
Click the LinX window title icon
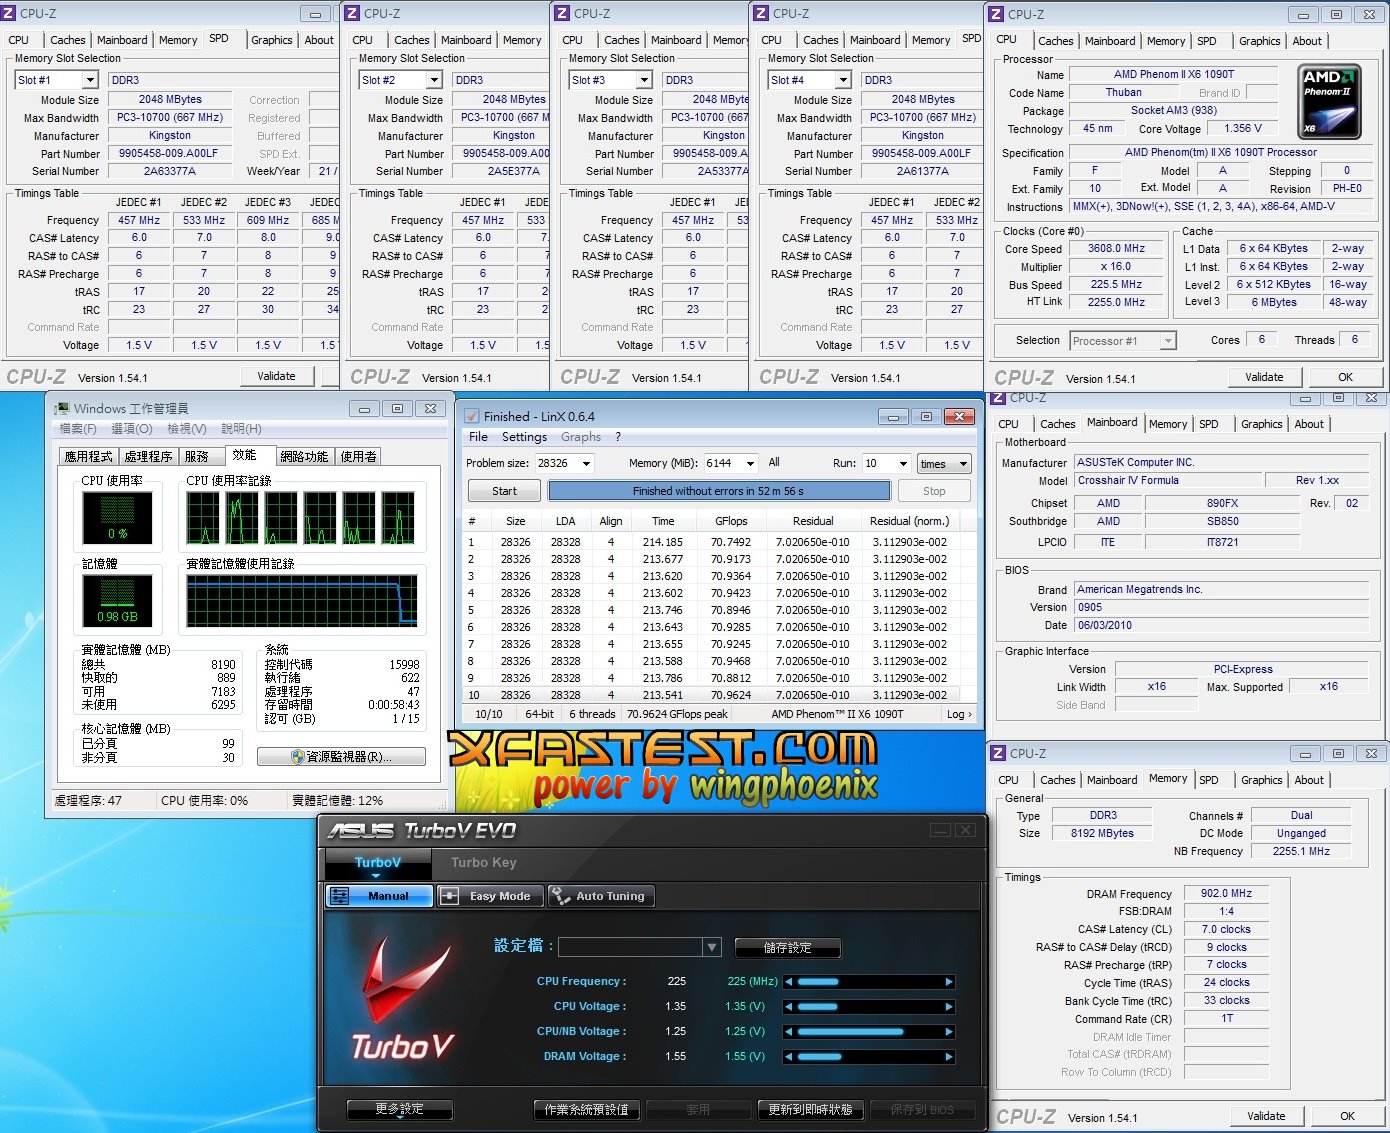(470, 416)
